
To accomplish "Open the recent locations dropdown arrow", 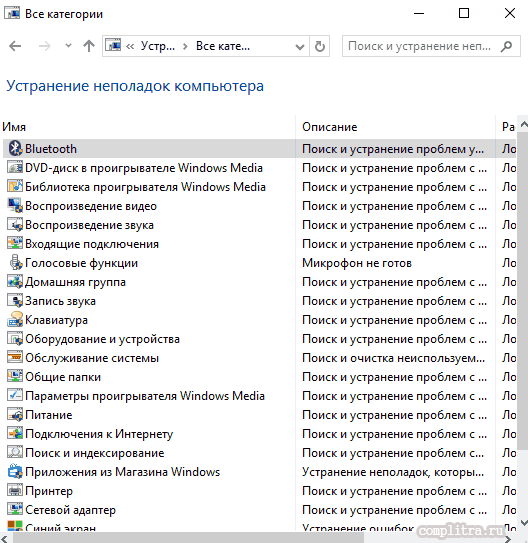I will (68, 45).
